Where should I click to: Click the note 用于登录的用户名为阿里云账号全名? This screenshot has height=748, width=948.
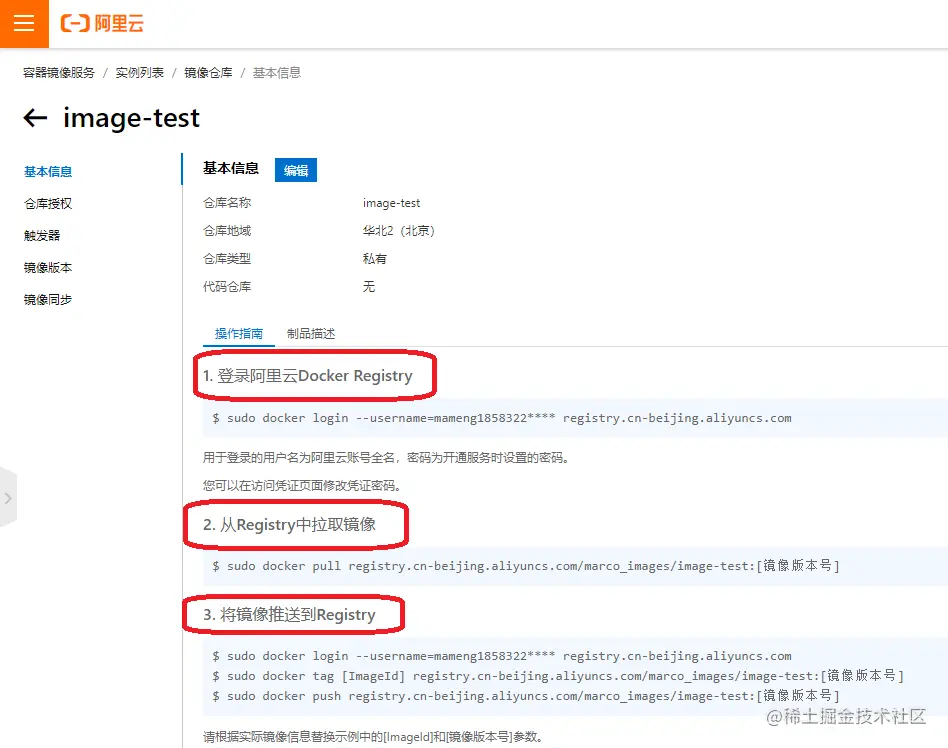[x=387, y=458]
